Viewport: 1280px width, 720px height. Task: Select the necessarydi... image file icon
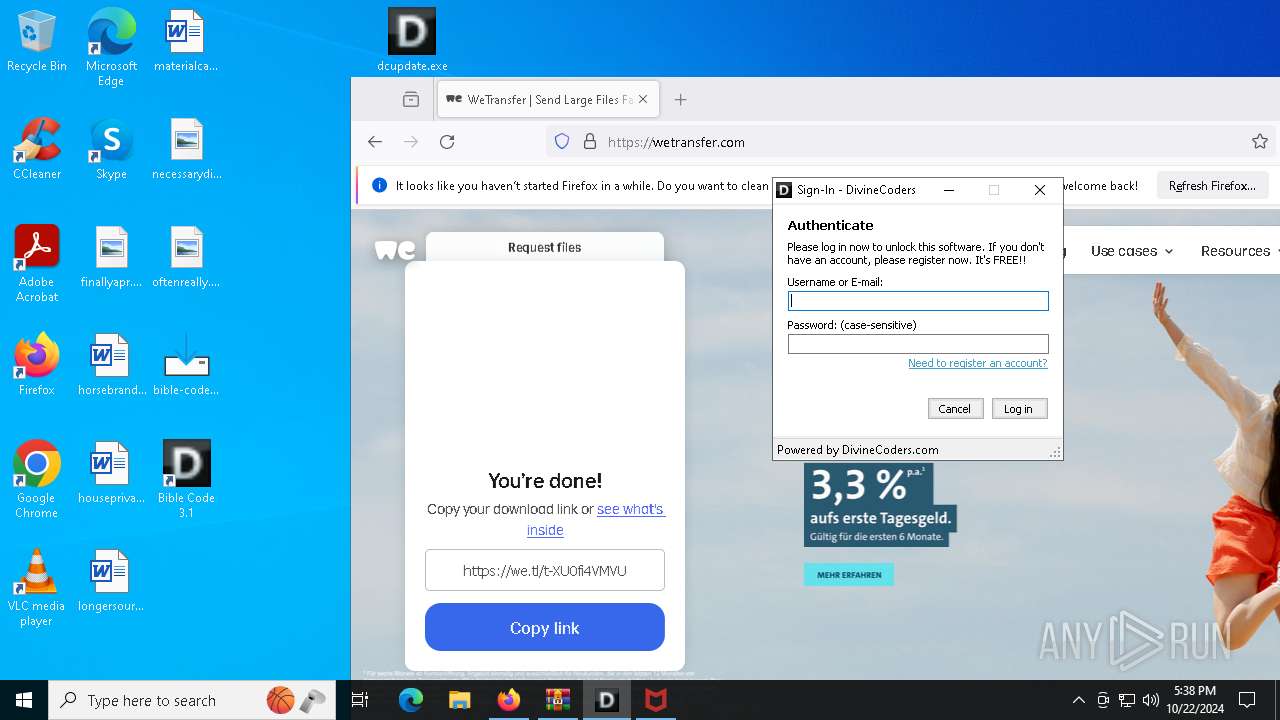point(186,149)
